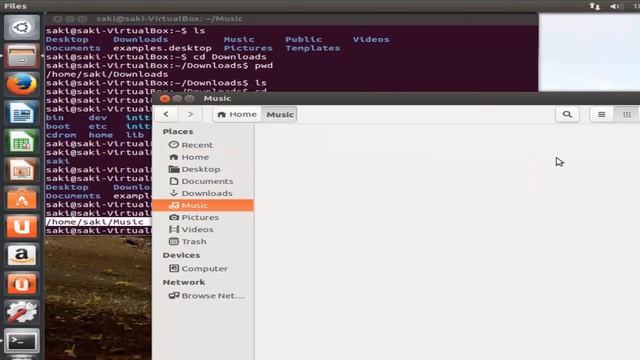The image size is (640, 360).
Task: Click the network indicator in top panel
Action: [x=595, y=6]
